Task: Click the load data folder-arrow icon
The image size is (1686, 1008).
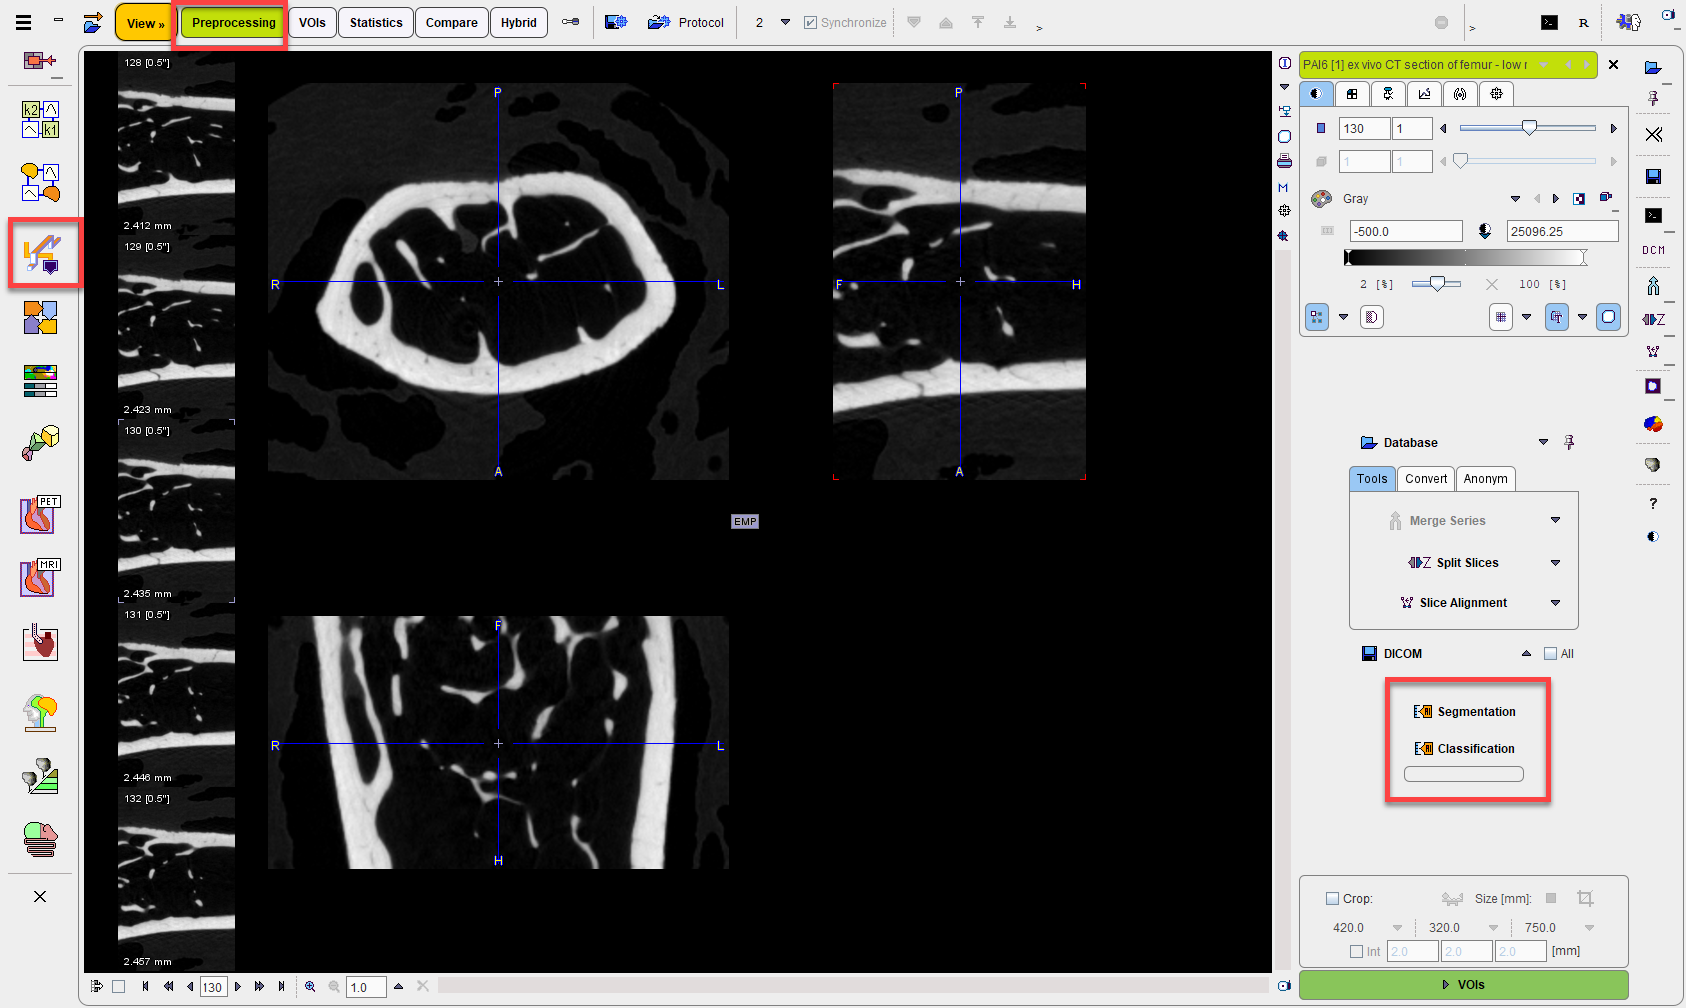Action: tap(92, 22)
